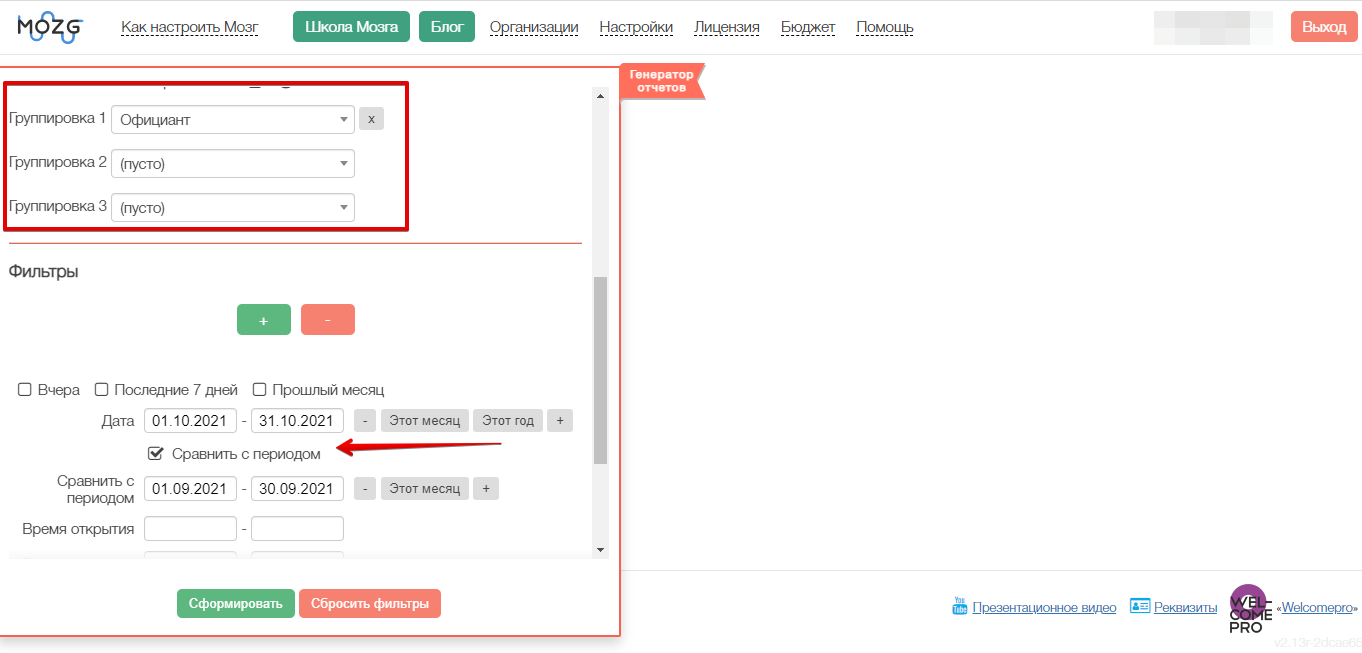
Task: Click the YouTube icon near Презентационное видео
Action: click(x=959, y=606)
